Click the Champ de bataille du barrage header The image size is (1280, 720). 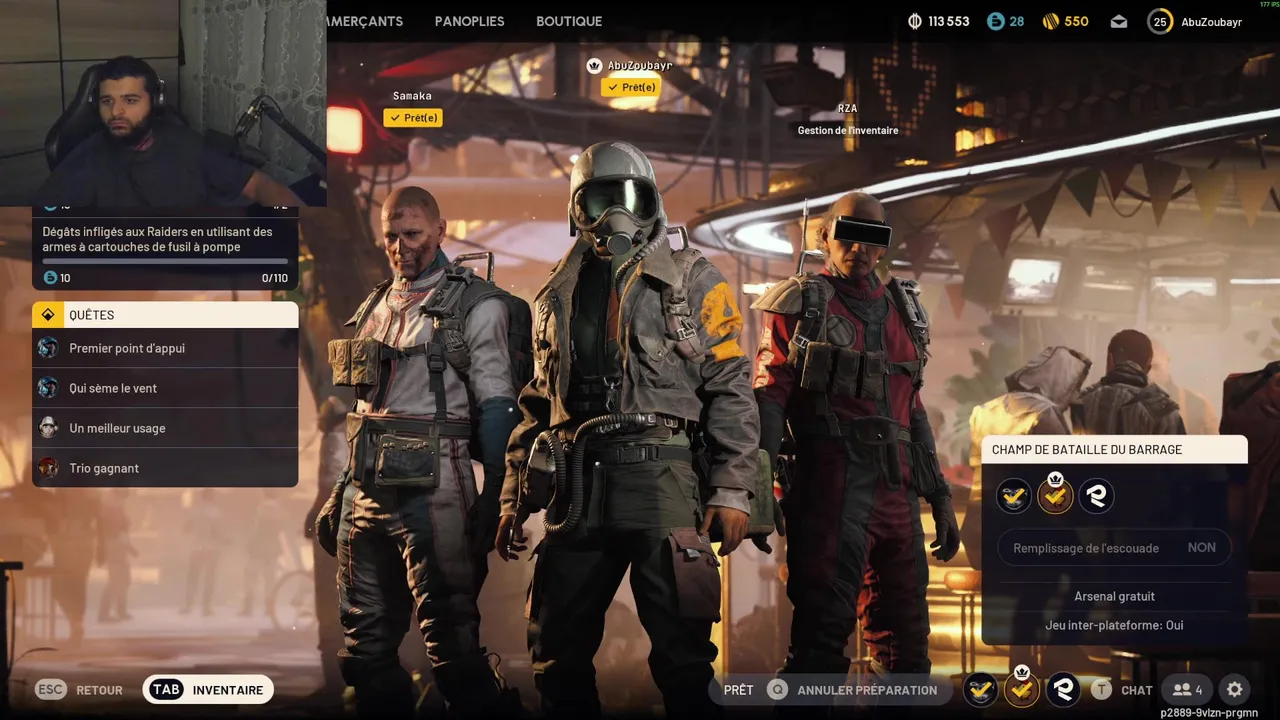coord(1114,450)
